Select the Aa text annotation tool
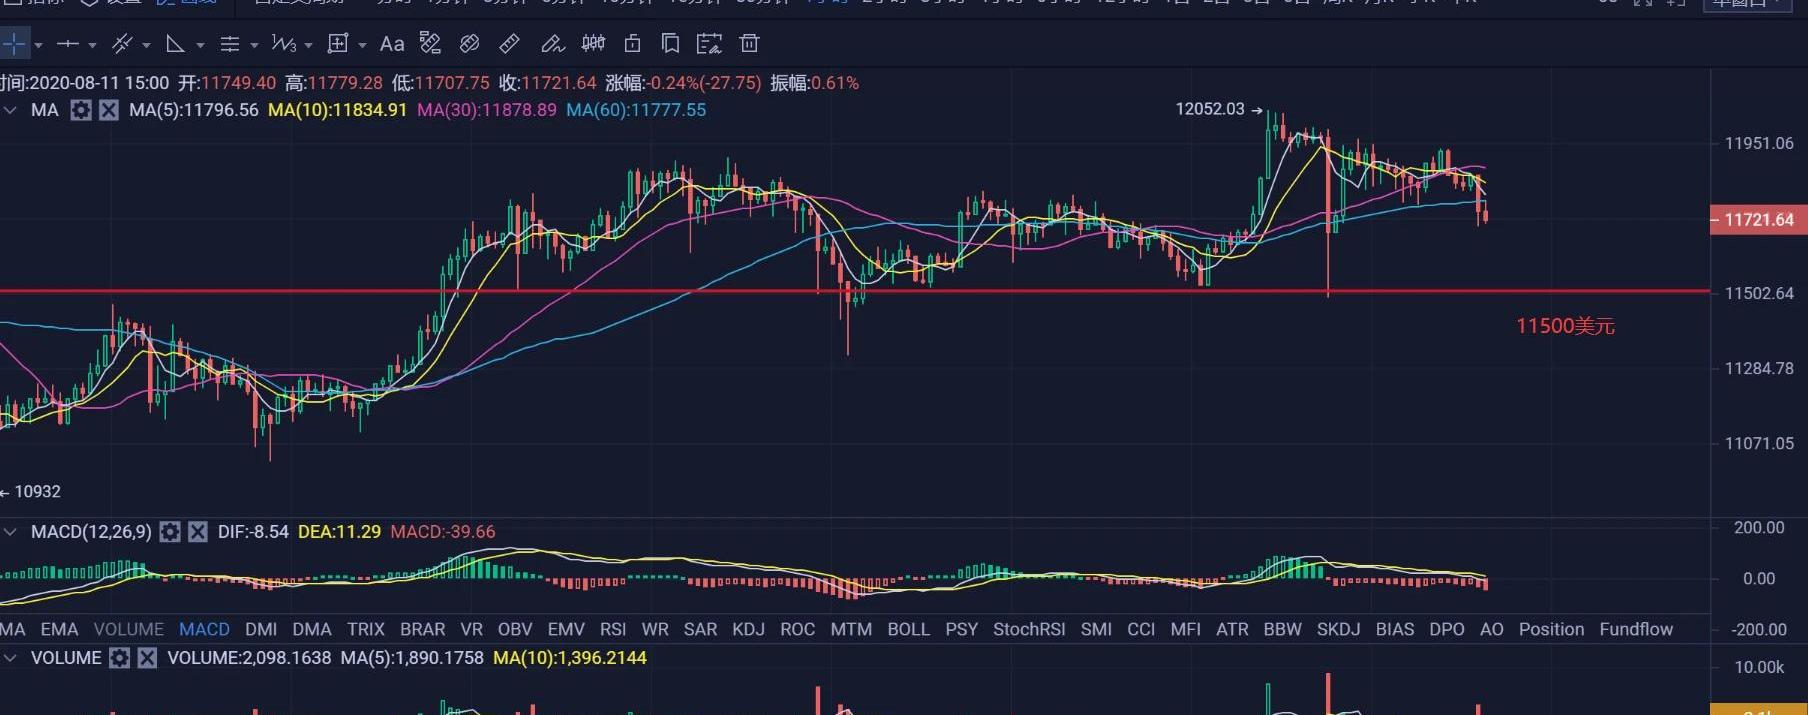The height and width of the screenshot is (715, 1808). click(x=392, y=44)
